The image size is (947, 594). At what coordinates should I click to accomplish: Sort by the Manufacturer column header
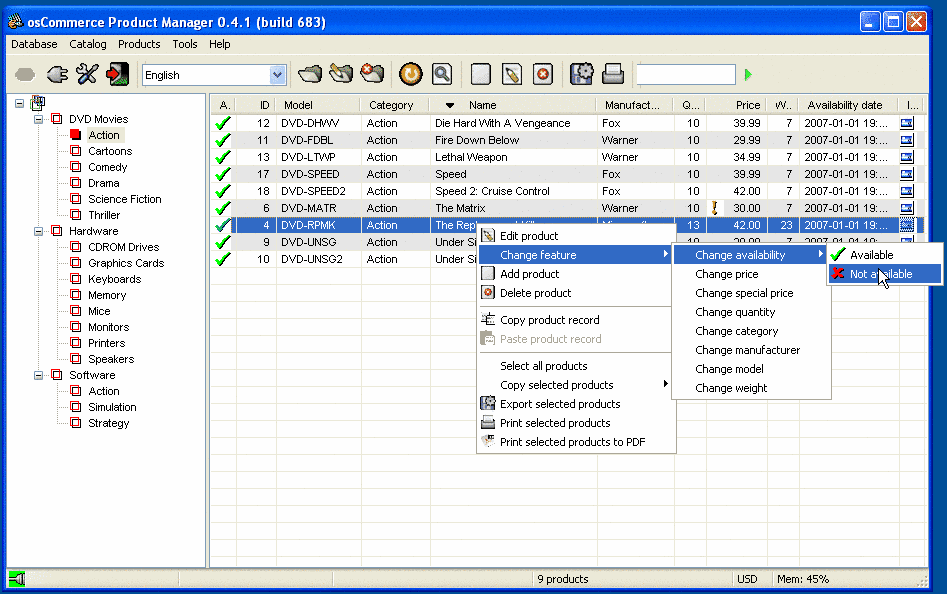tap(635, 105)
